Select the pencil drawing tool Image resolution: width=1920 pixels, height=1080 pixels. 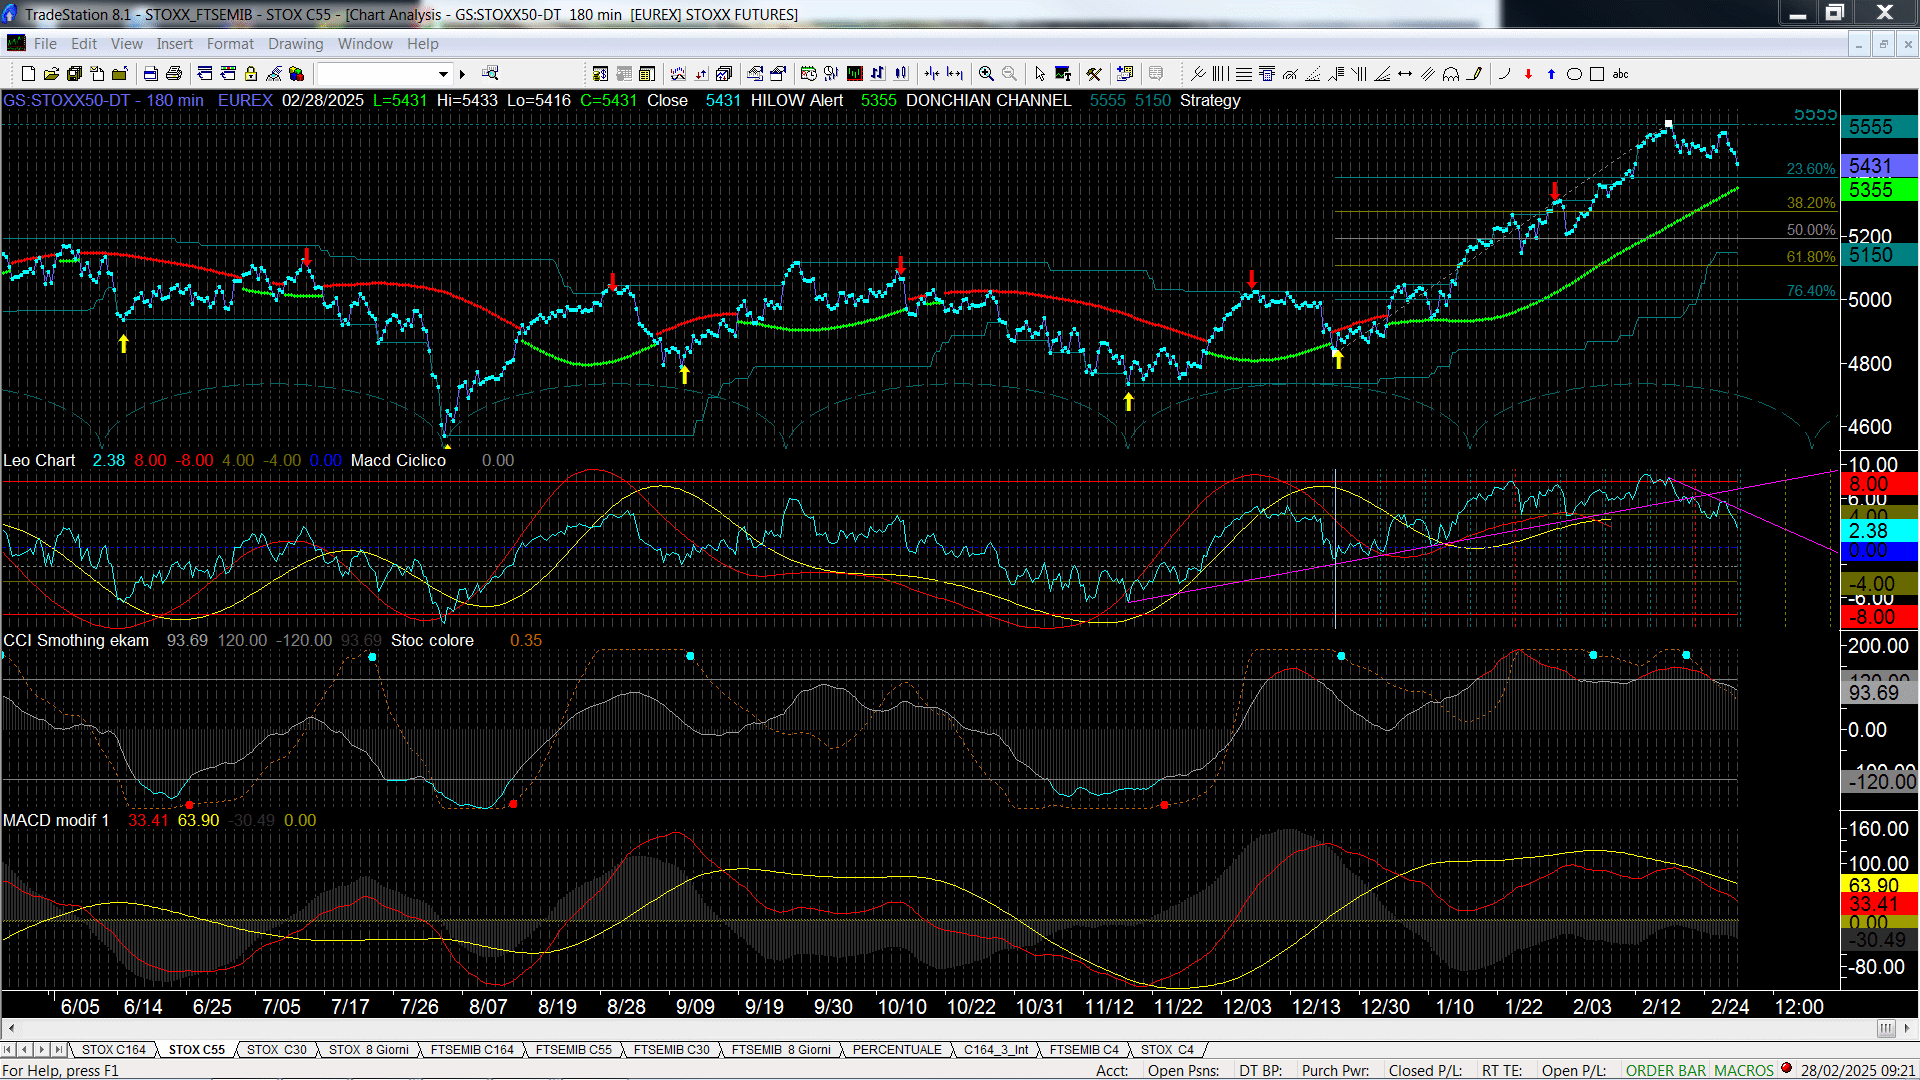click(x=1474, y=74)
